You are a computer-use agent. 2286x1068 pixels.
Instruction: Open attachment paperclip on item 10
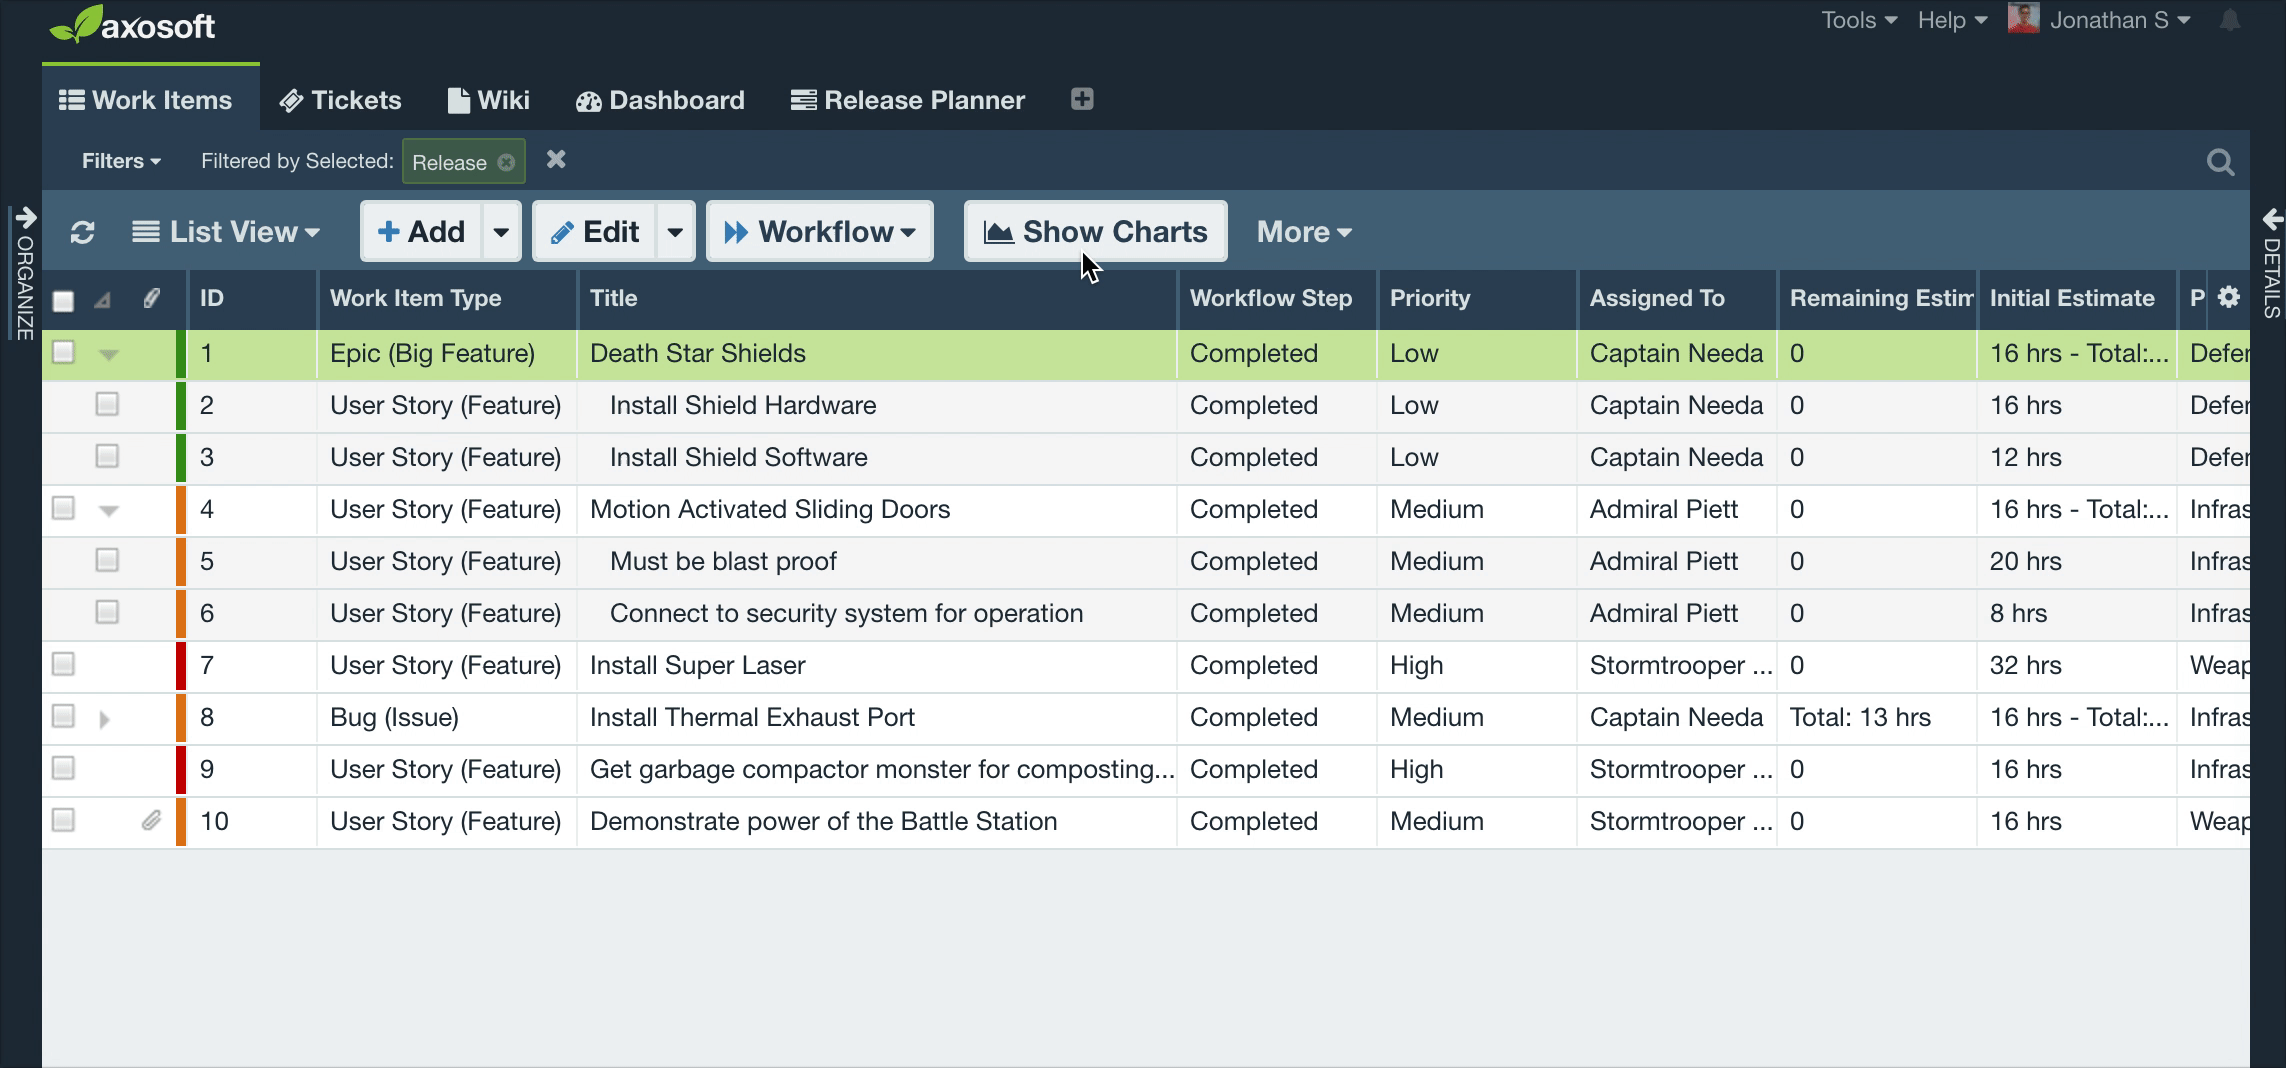point(151,821)
